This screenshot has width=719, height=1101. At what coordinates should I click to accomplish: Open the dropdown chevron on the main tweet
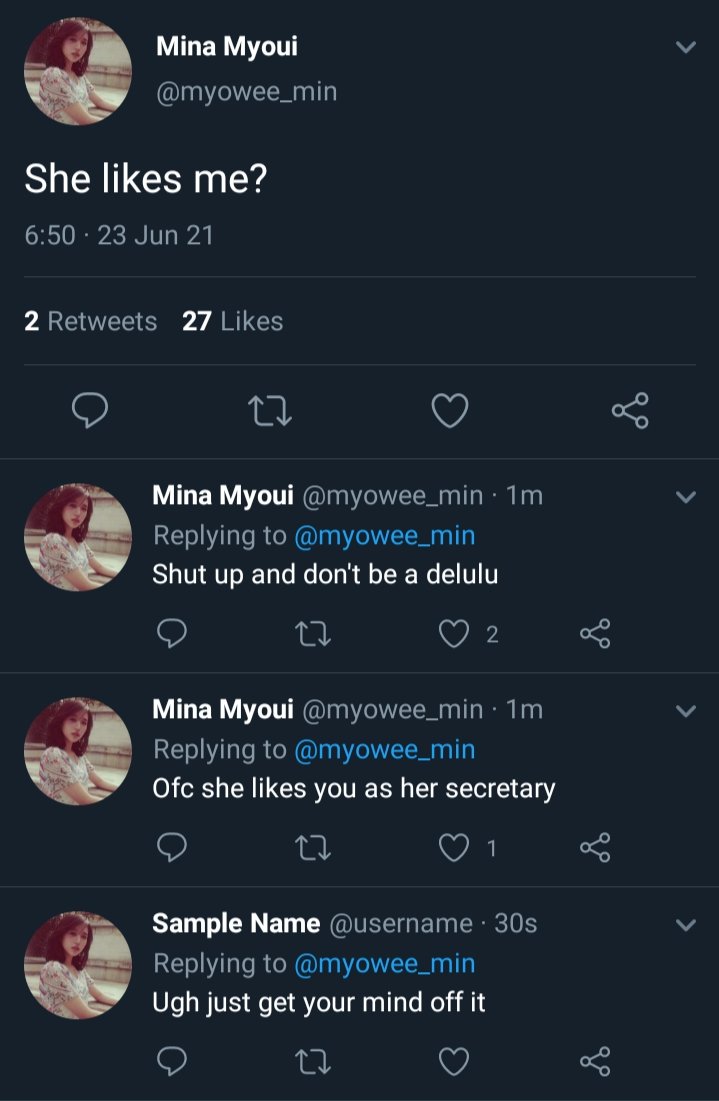[x=685, y=47]
